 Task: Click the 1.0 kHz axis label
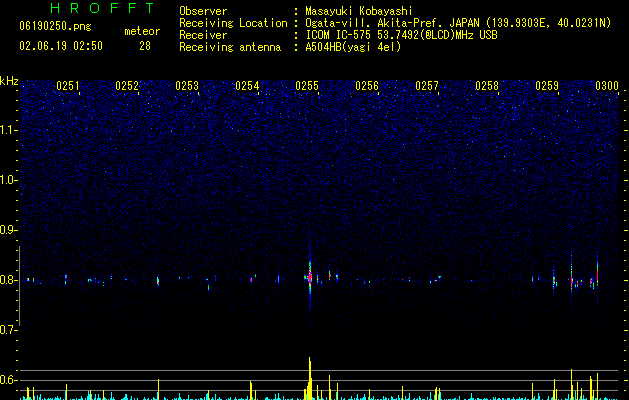[9, 180]
